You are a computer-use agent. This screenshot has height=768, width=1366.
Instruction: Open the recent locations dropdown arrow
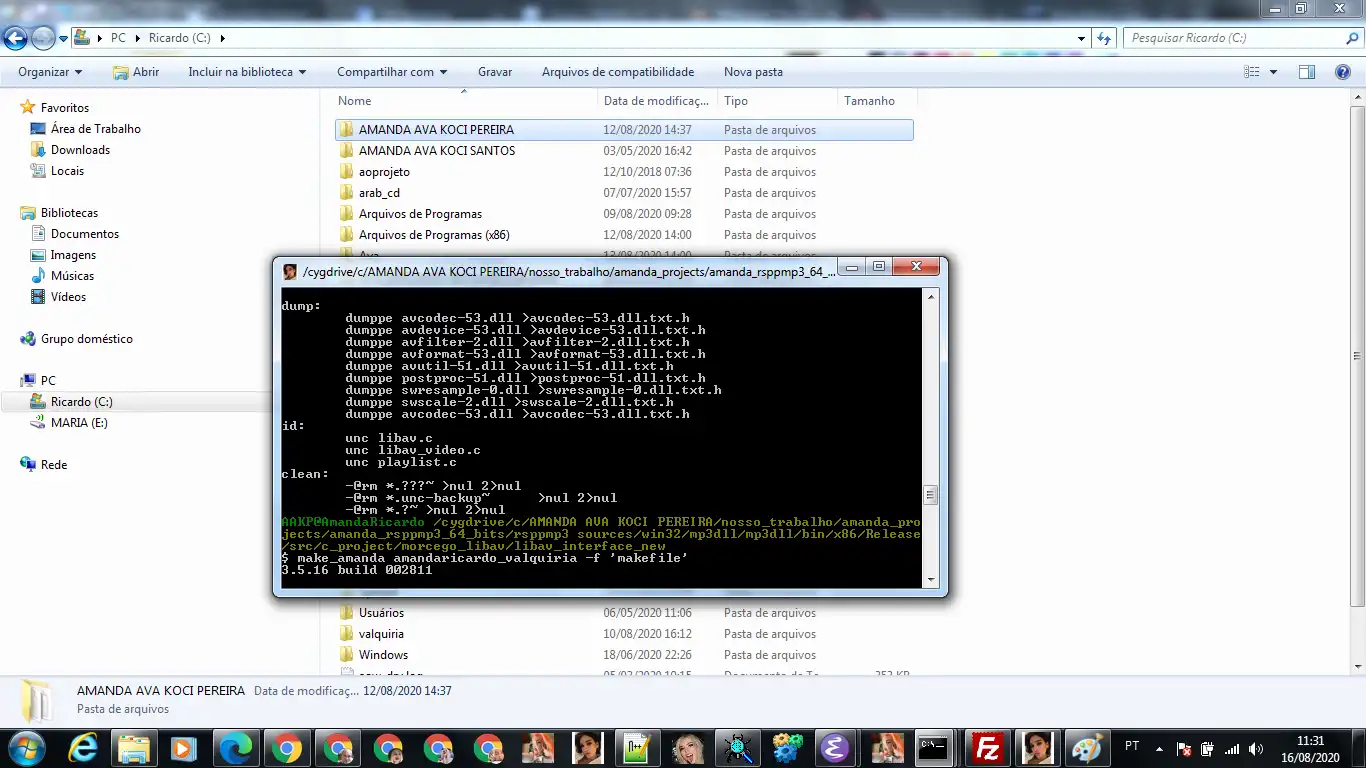click(64, 38)
